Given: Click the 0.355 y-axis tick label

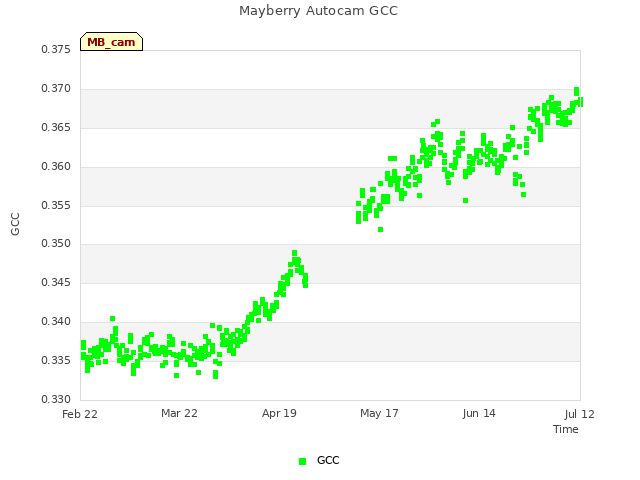Looking at the screenshot, I should (56, 205).
